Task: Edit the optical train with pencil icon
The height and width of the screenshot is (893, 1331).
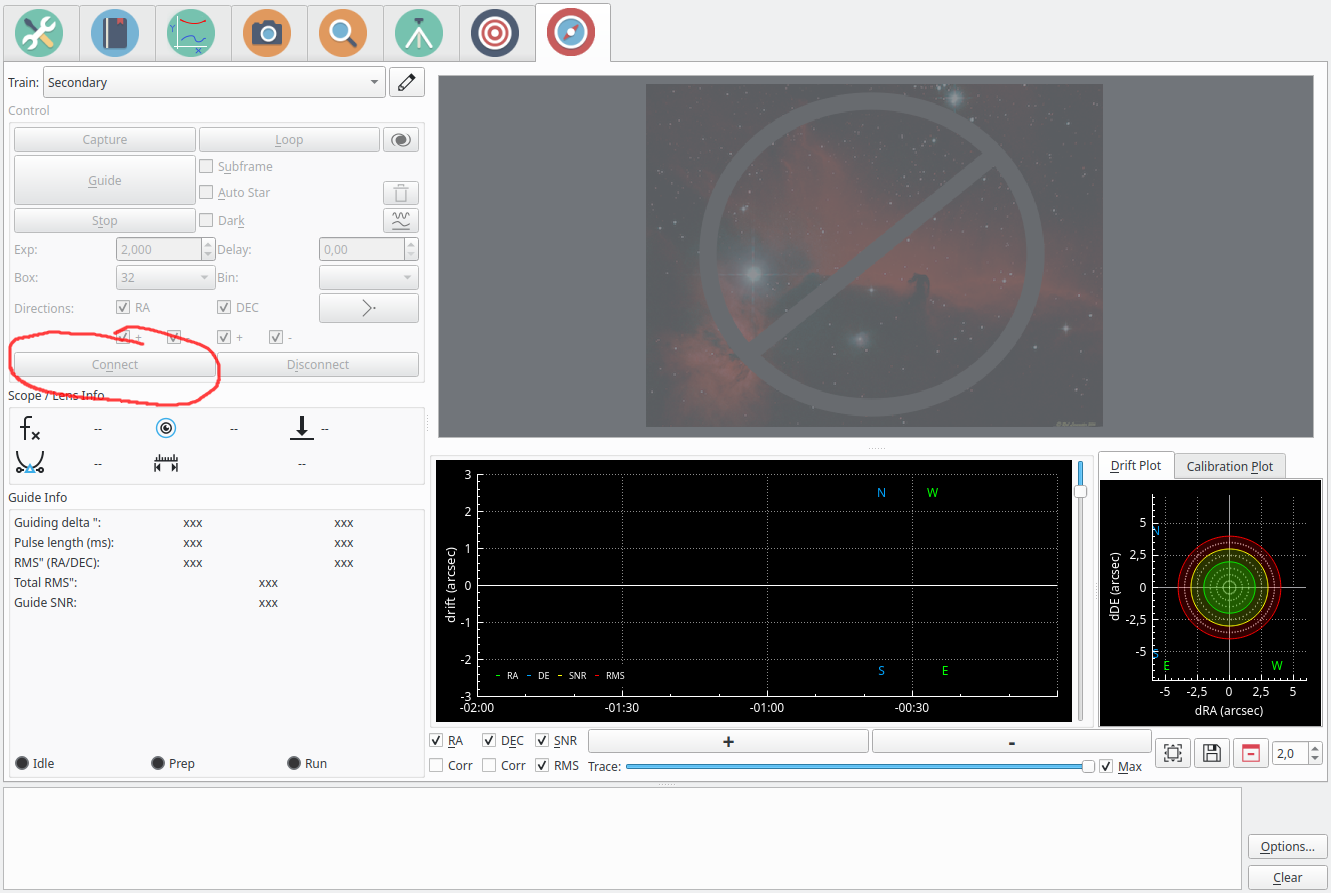Action: click(x=406, y=83)
